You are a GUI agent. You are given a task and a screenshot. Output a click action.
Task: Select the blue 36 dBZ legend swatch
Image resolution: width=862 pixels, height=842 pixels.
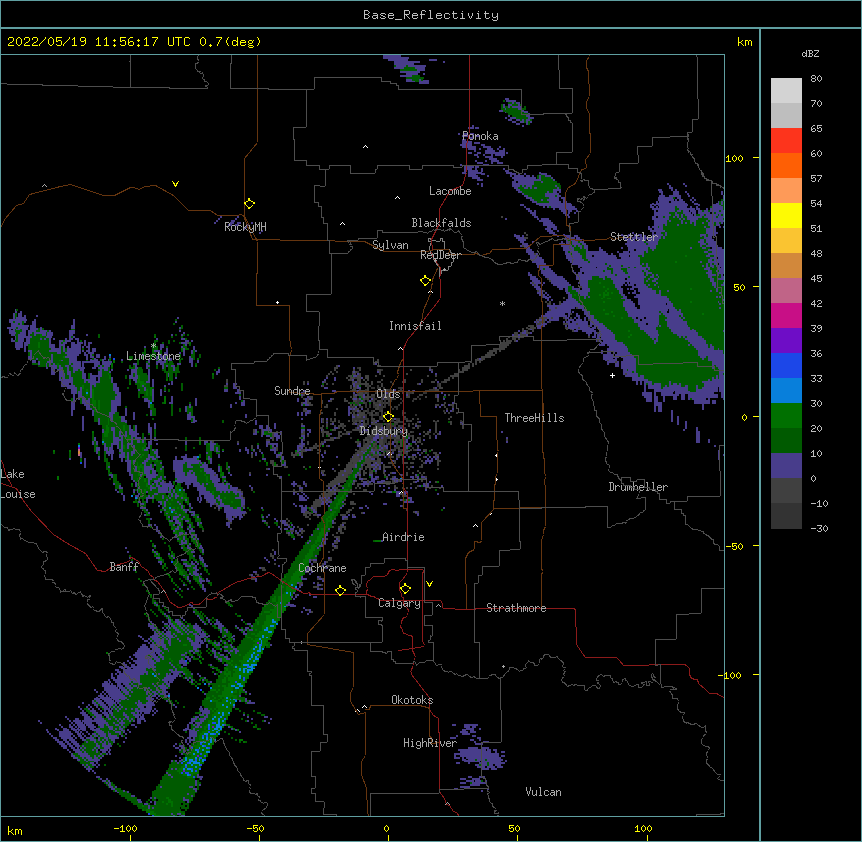786,365
